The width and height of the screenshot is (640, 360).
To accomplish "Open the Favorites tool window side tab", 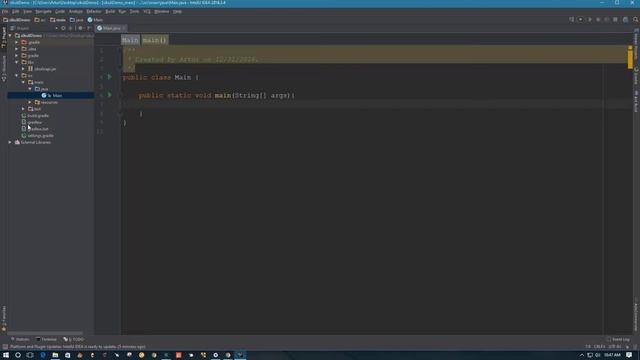I will tap(4, 318).
